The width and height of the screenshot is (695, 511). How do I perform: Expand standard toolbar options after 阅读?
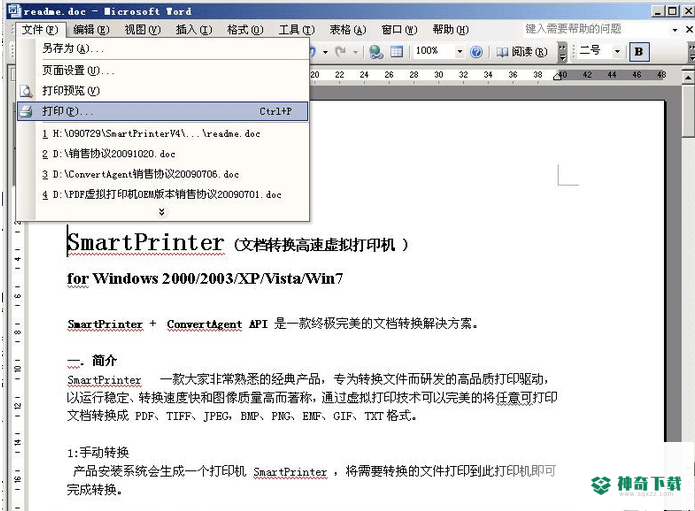pyautogui.click(x=562, y=52)
